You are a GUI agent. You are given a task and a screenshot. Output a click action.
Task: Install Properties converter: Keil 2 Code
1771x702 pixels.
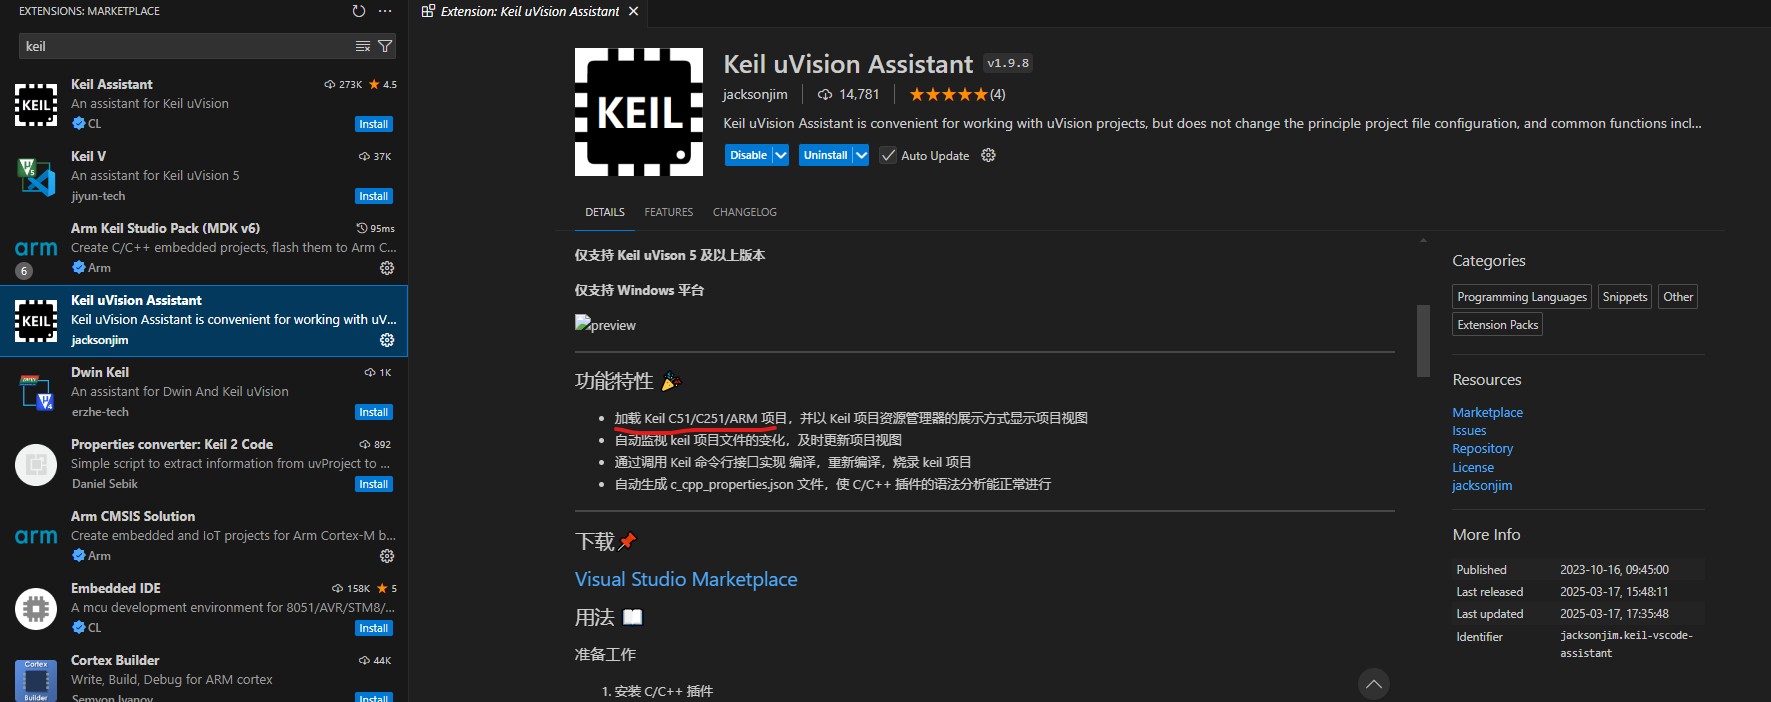pyautogui.click(x=374, y=484)
